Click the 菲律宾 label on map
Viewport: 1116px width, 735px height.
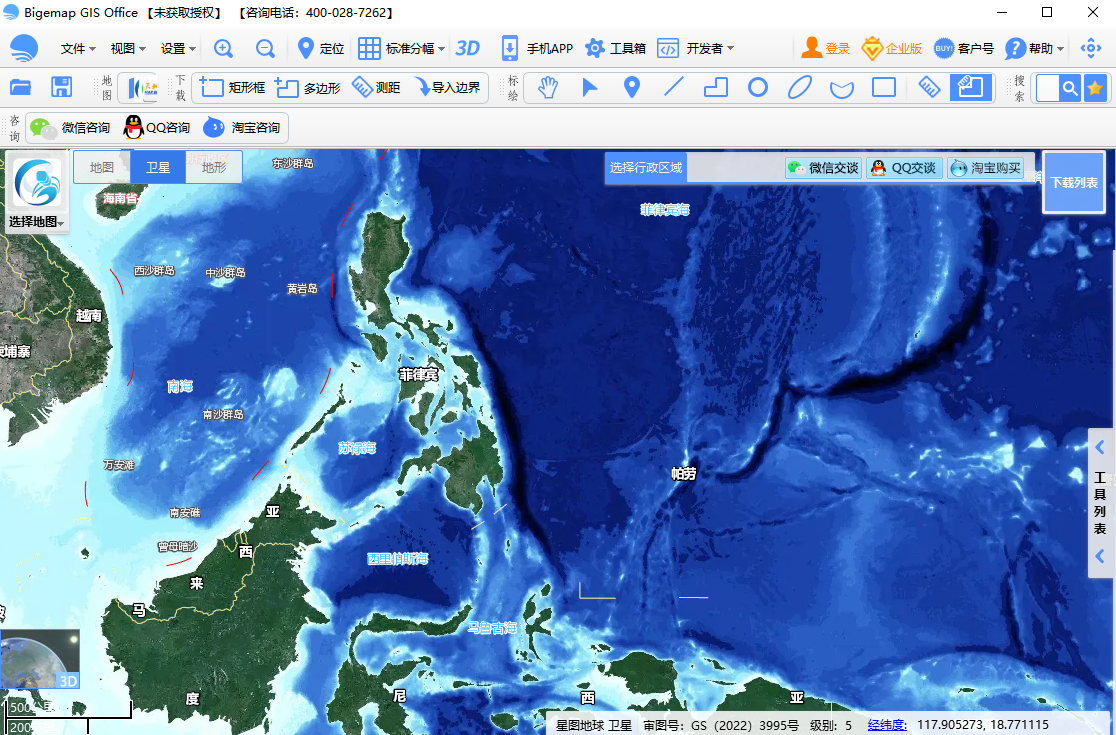[418, 374]
